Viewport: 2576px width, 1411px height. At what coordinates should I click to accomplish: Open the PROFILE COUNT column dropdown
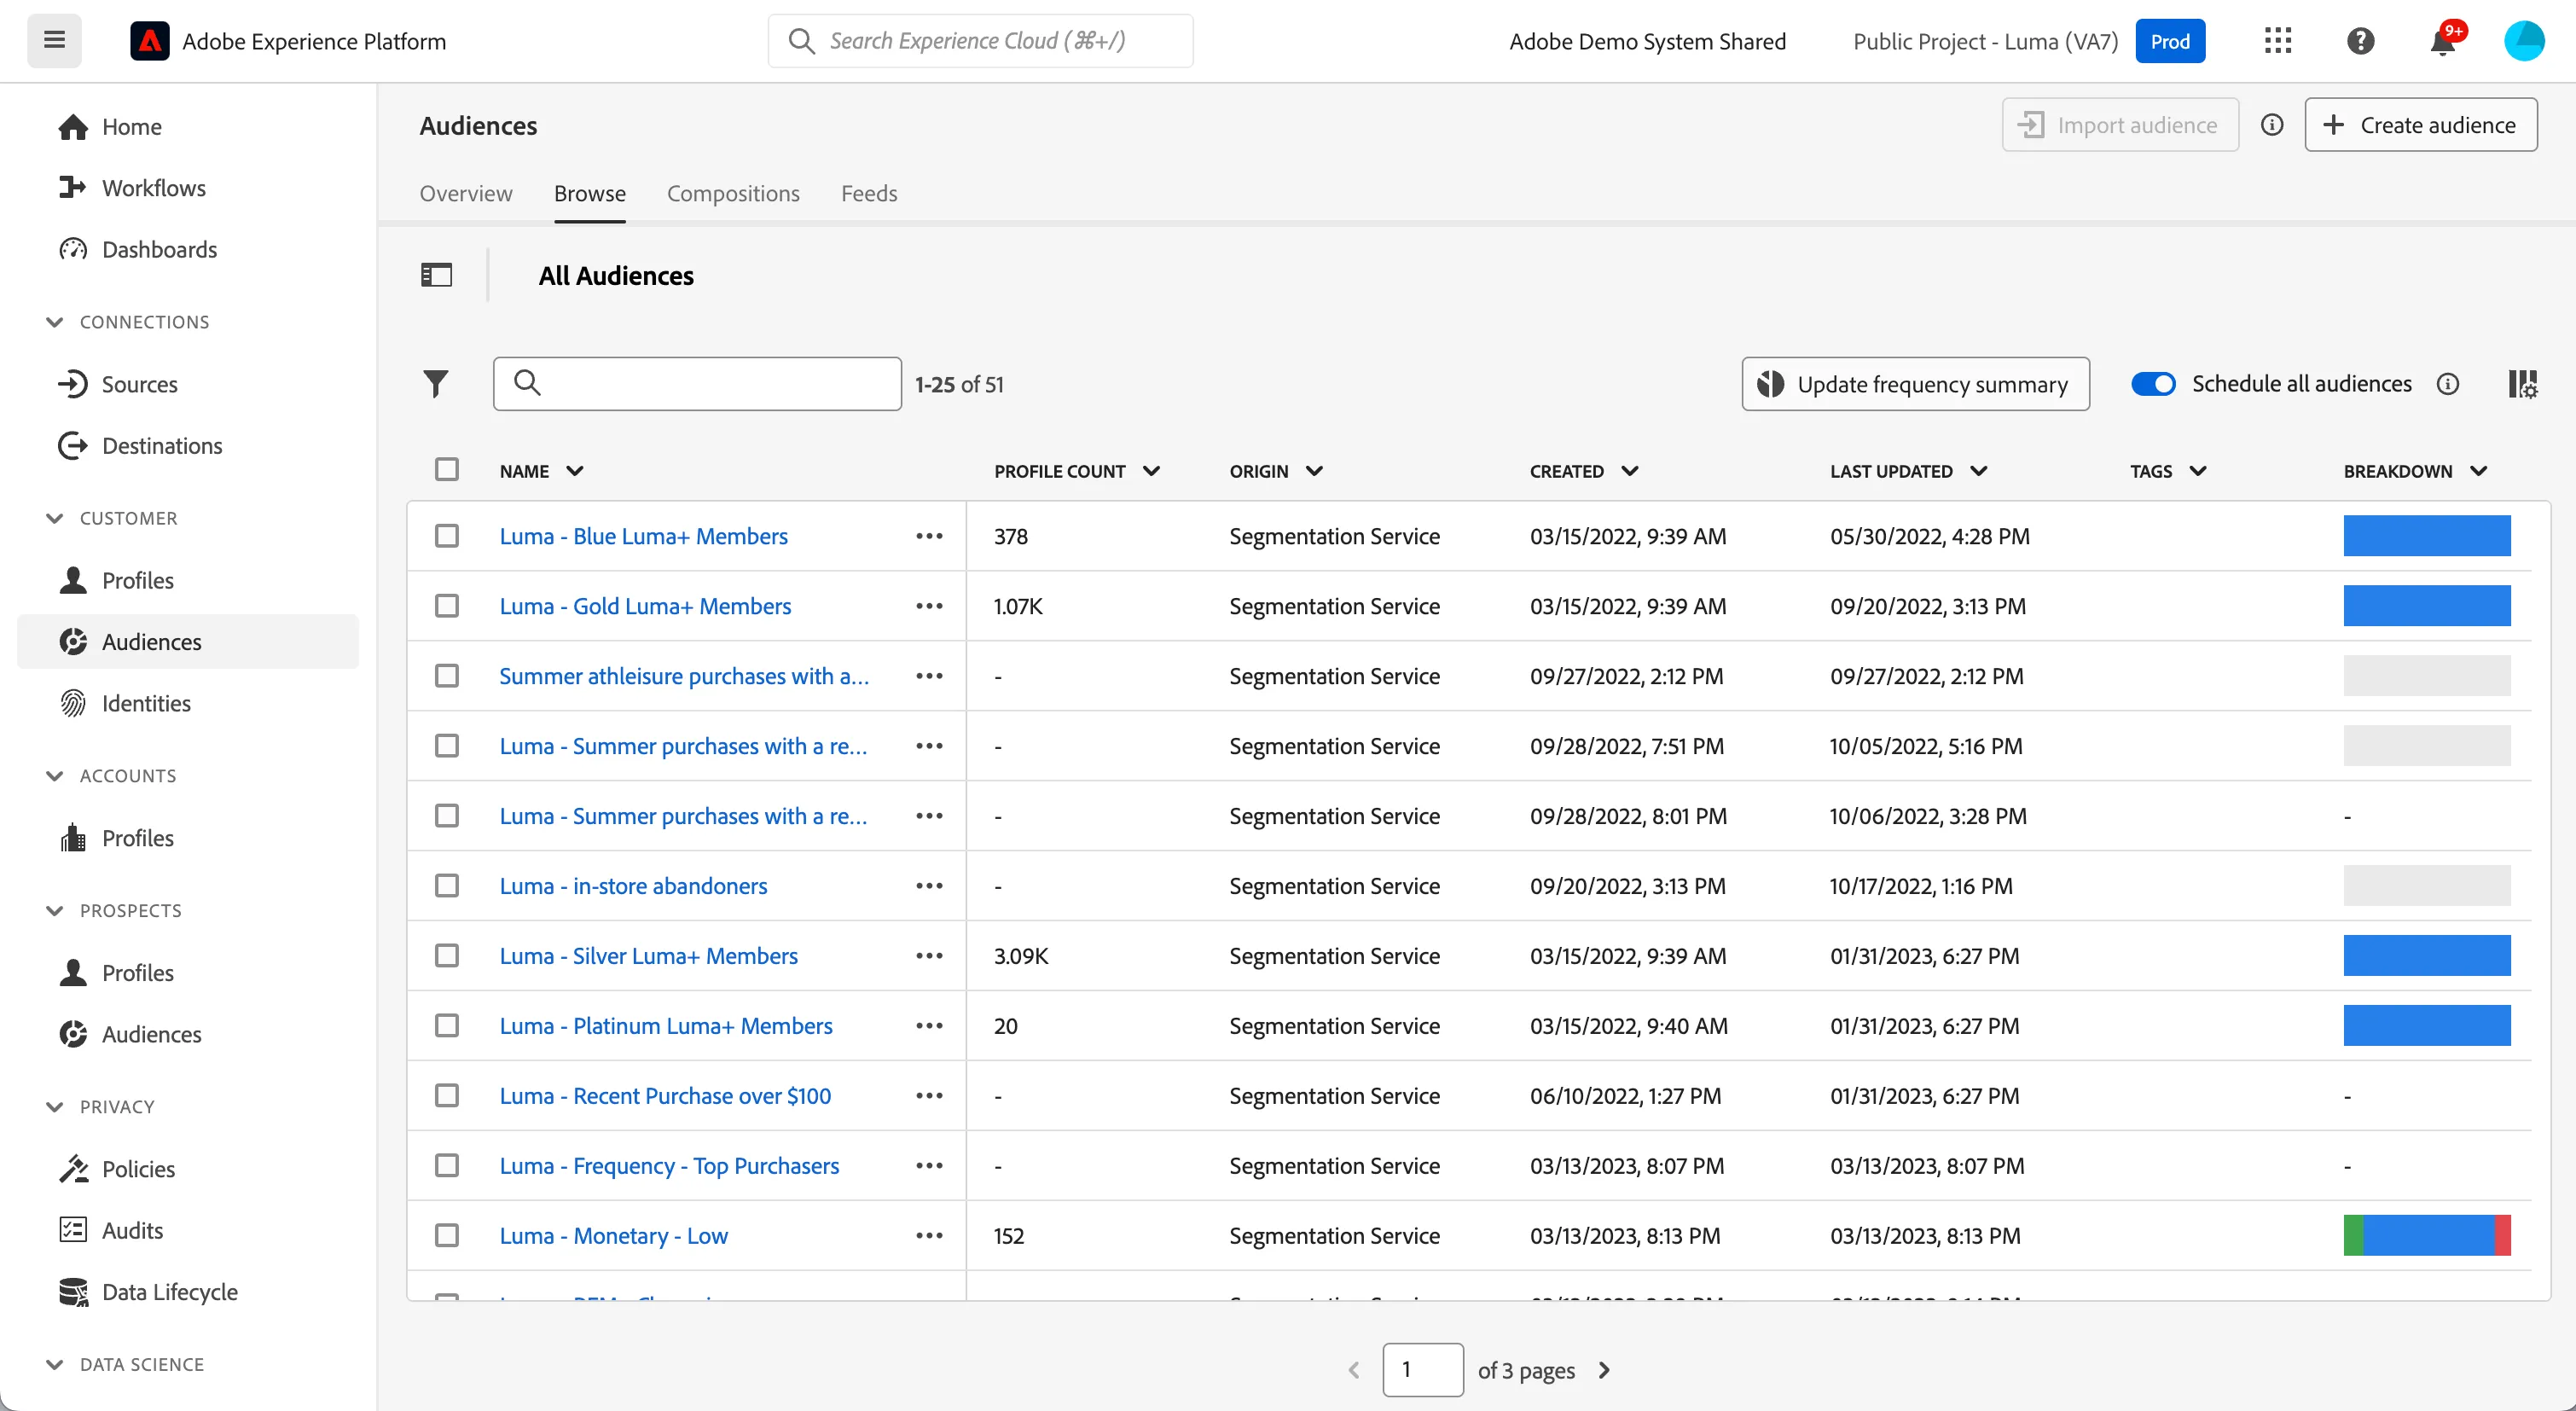click(1151, 471)
